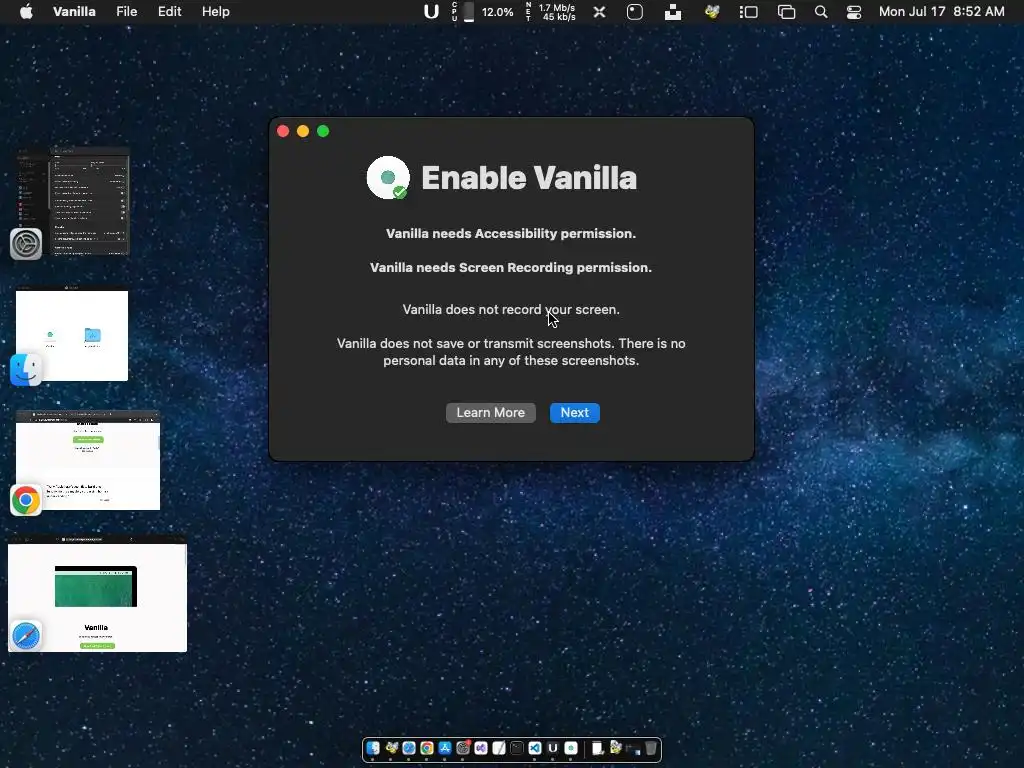Viewport: 1024px width, 768px height.
Task: Open Finder from the Dock
Action: [373, 748]
